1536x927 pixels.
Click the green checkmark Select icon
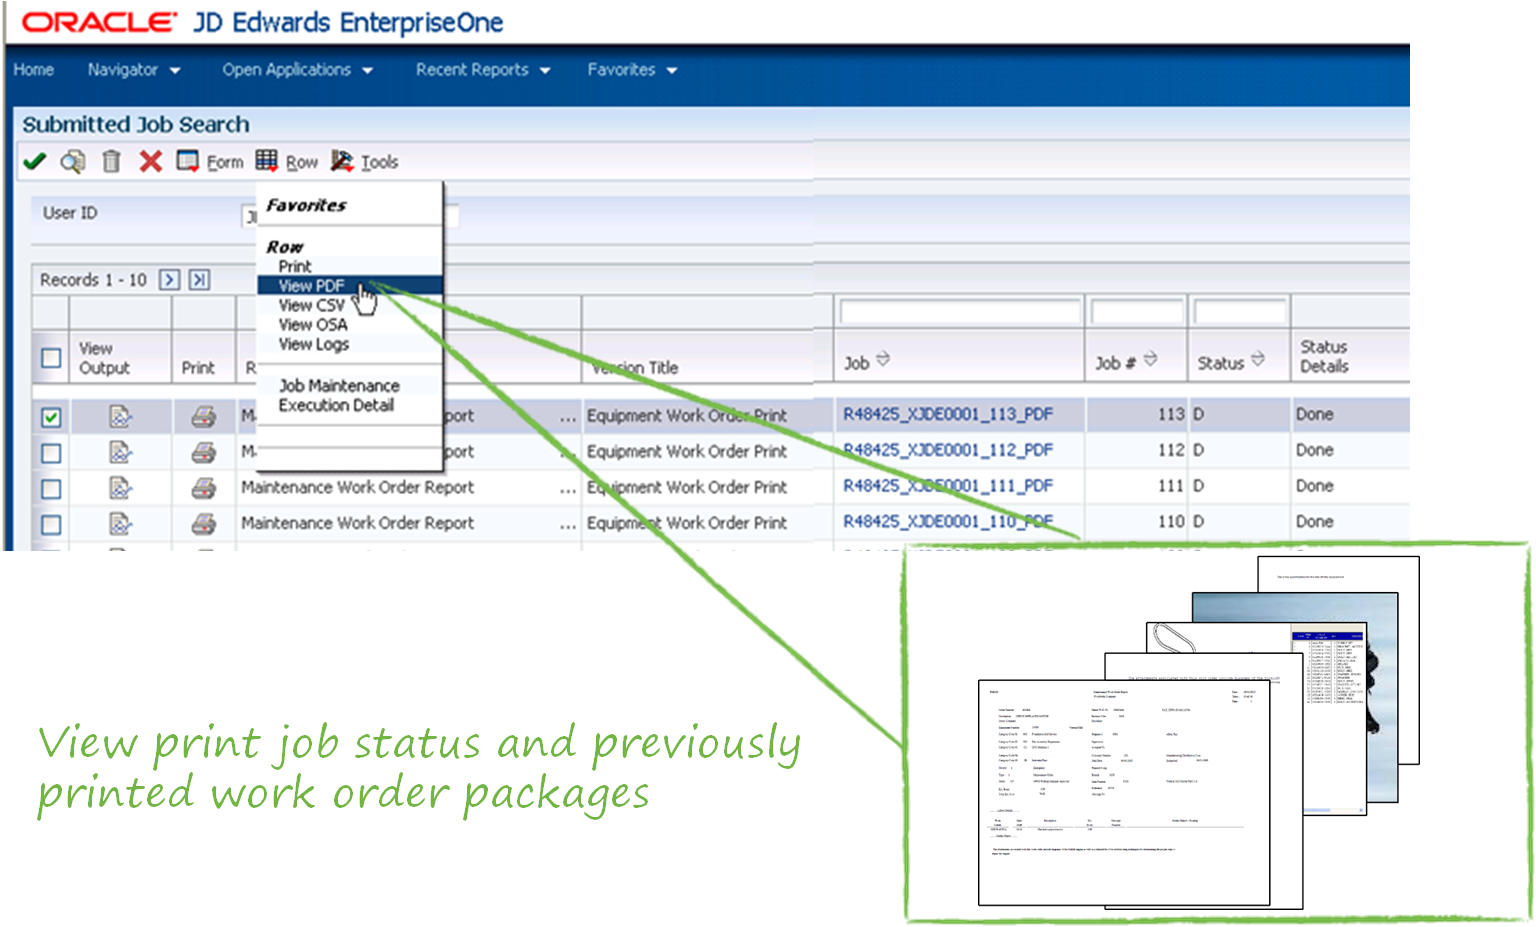35,161
